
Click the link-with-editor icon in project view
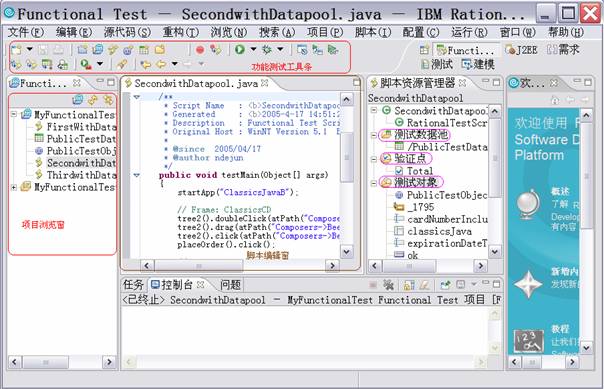(92, 100)
